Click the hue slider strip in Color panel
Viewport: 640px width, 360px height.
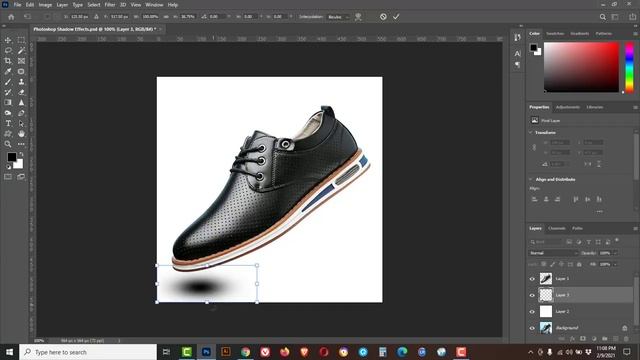[x=629, y=67]
